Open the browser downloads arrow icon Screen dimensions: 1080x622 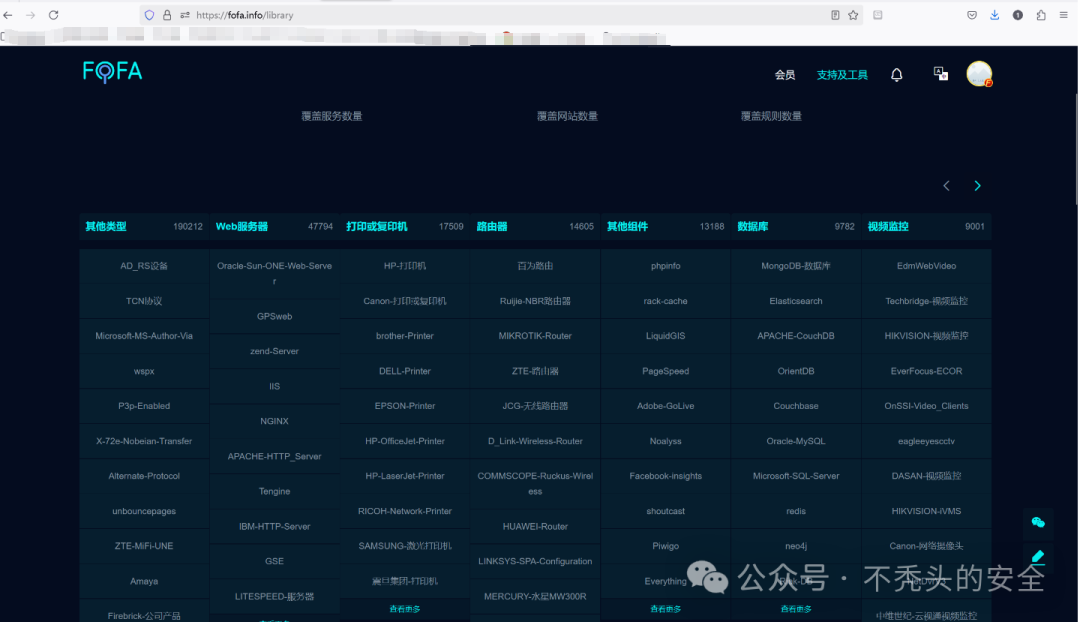pos(995,15)
